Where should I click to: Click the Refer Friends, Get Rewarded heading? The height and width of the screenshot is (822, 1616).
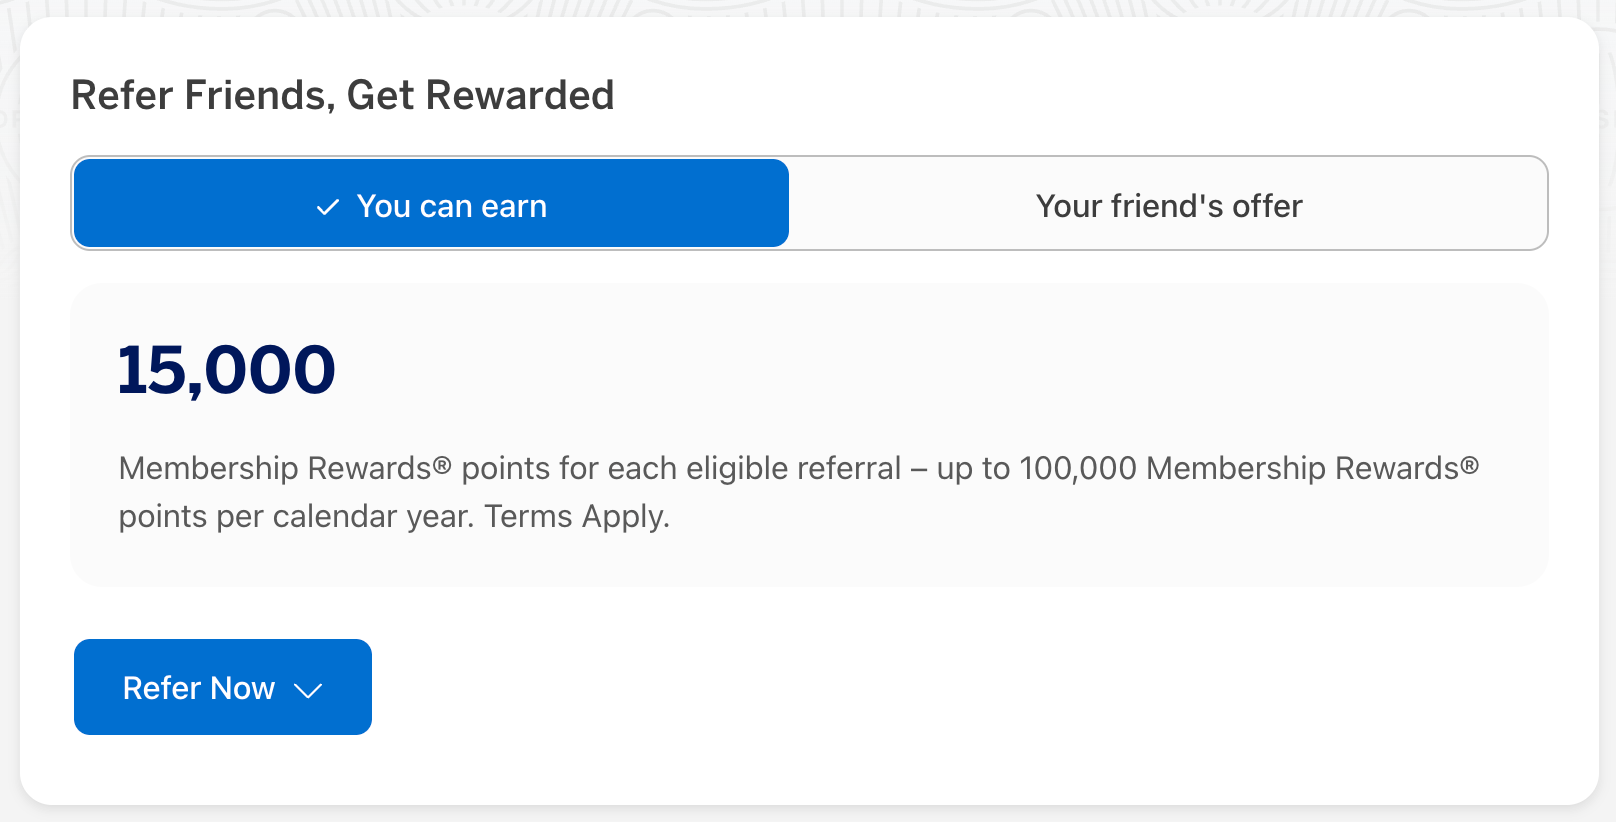pyautogui.click(x=342, y=95)
